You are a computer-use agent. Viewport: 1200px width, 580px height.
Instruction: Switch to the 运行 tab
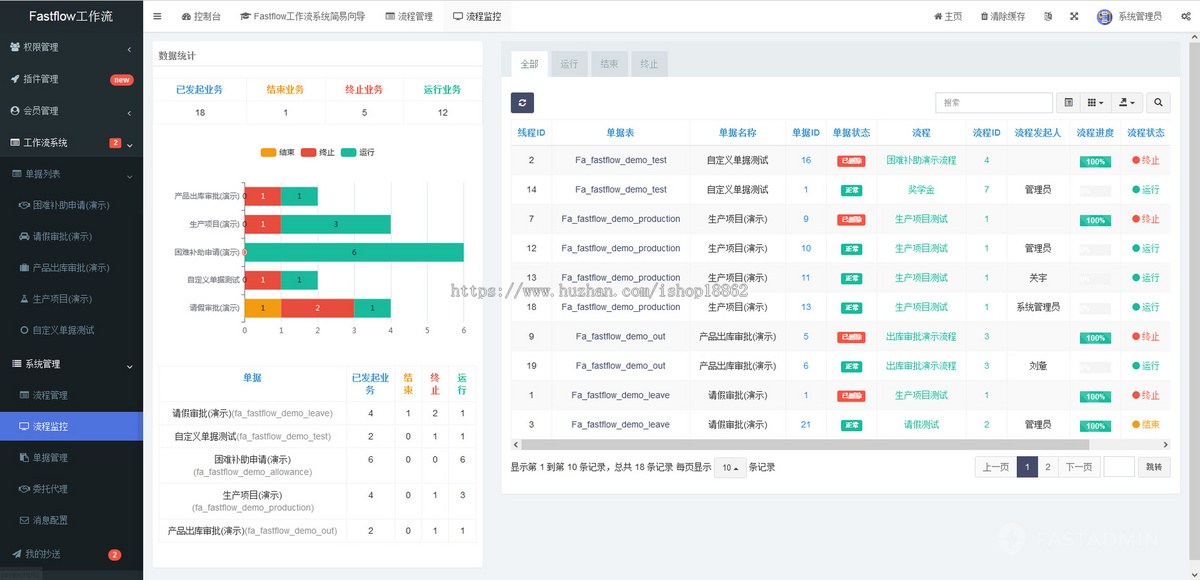click(570, 63)
